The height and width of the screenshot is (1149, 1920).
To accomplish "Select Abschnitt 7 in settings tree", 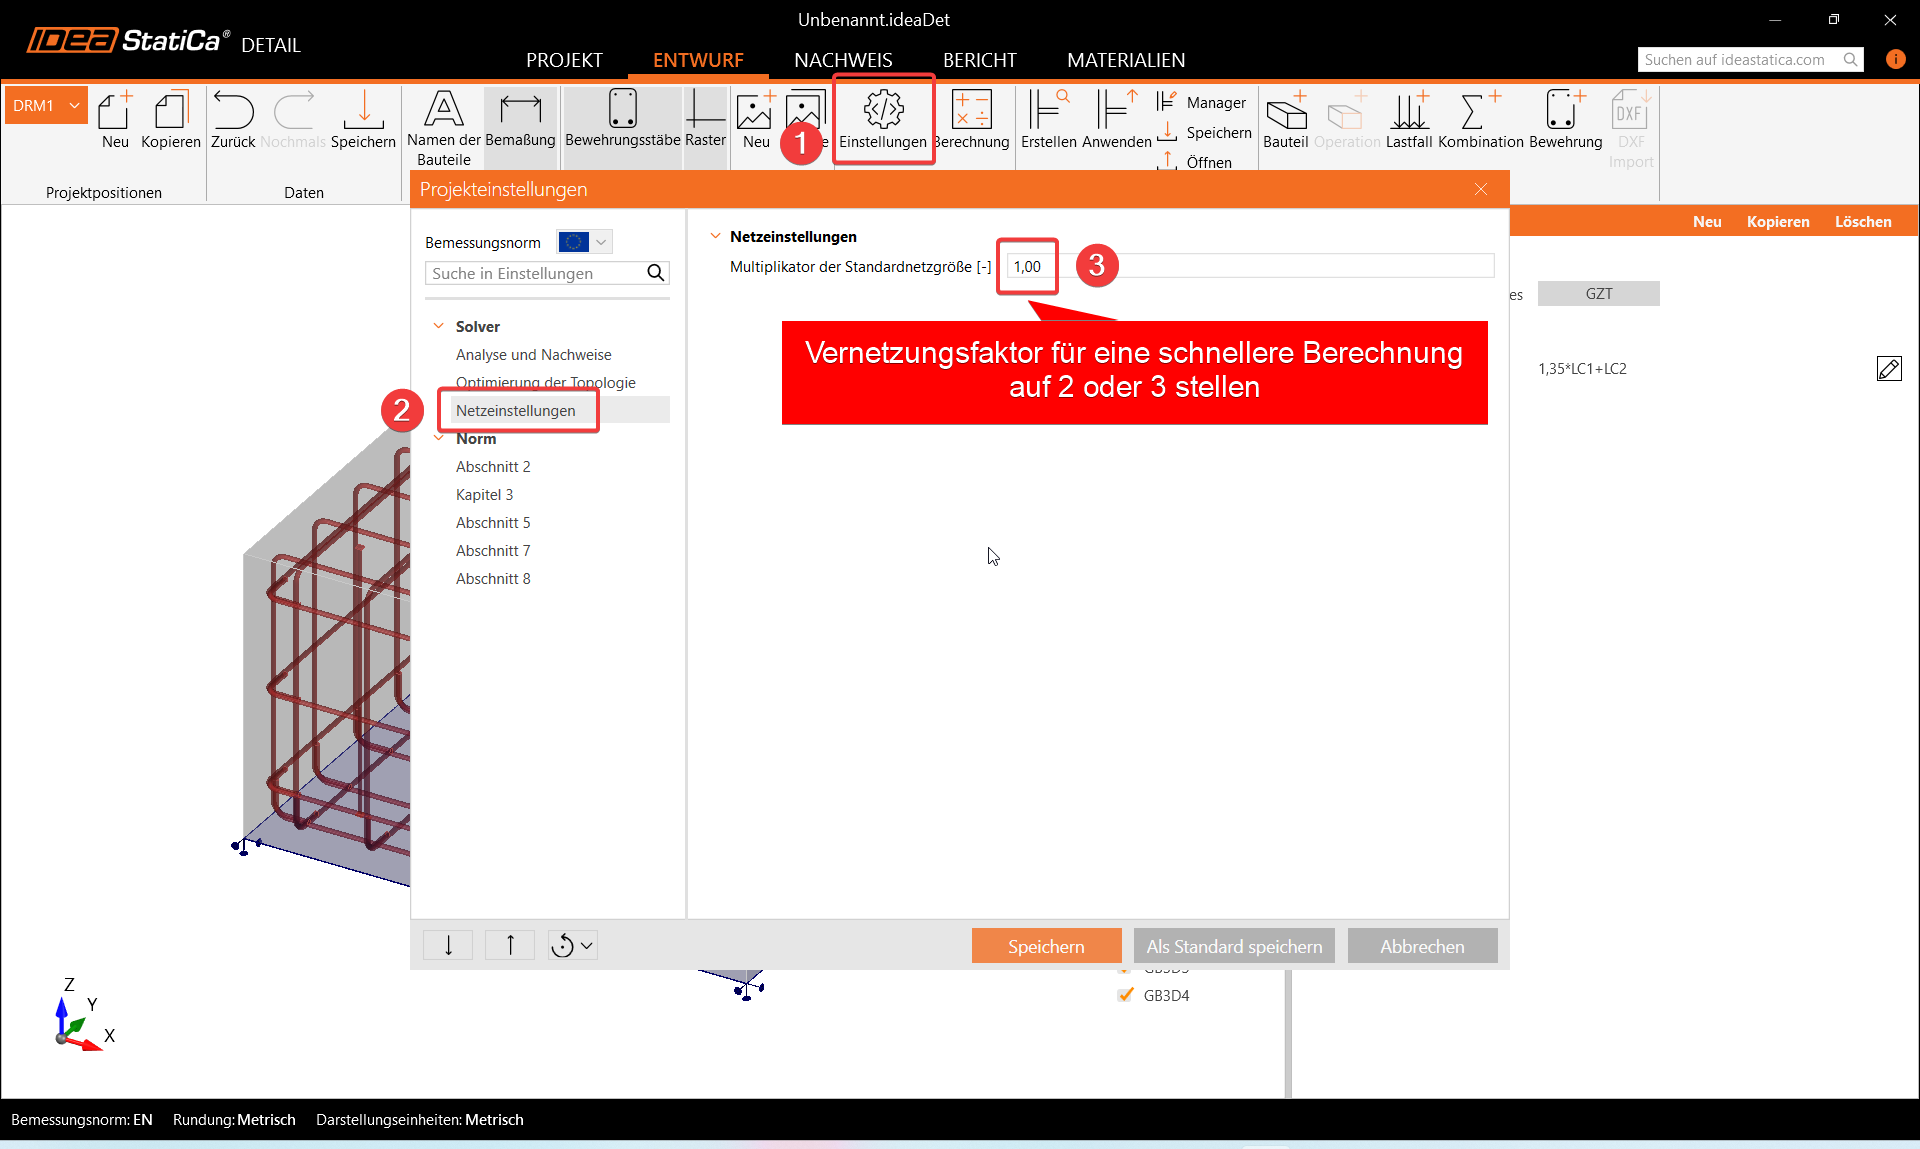I will 493,551.
